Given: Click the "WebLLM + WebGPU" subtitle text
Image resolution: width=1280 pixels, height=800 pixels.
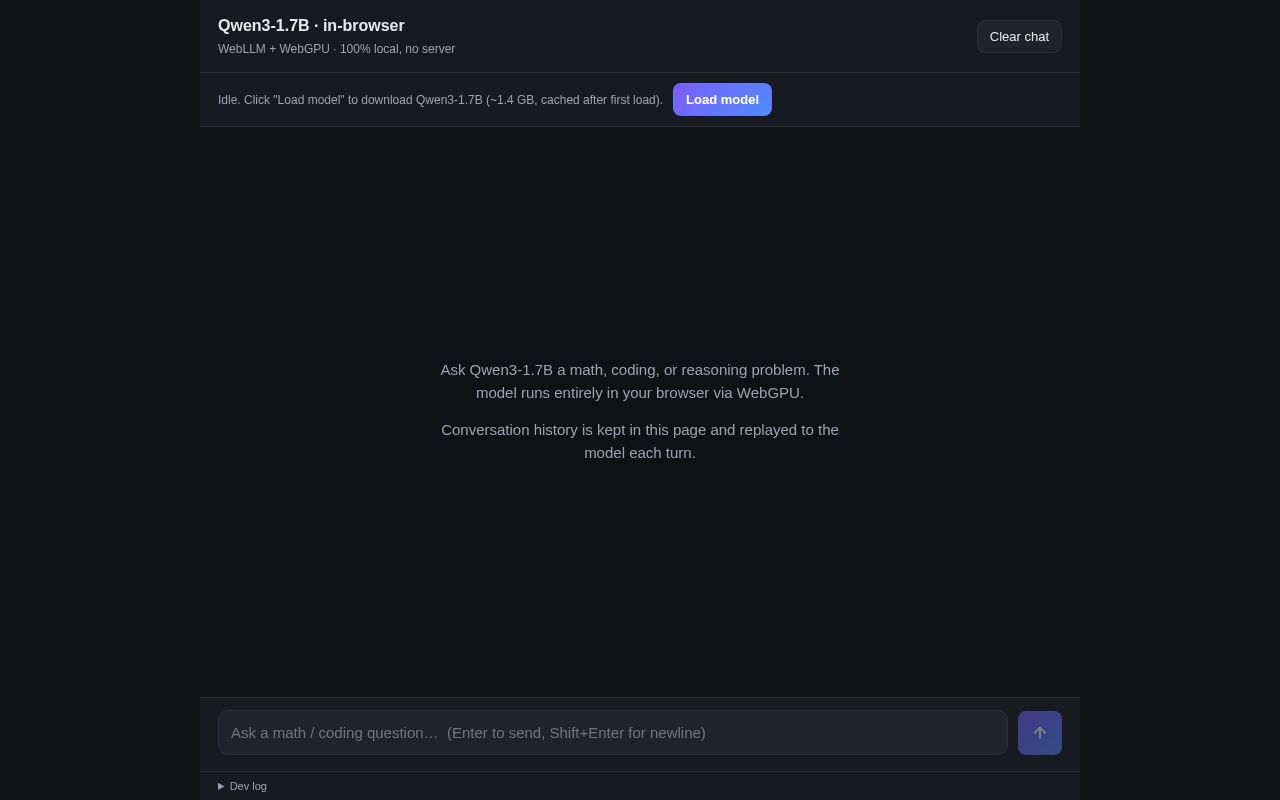Looking at the screenshot, I should [x=336, y=49].
